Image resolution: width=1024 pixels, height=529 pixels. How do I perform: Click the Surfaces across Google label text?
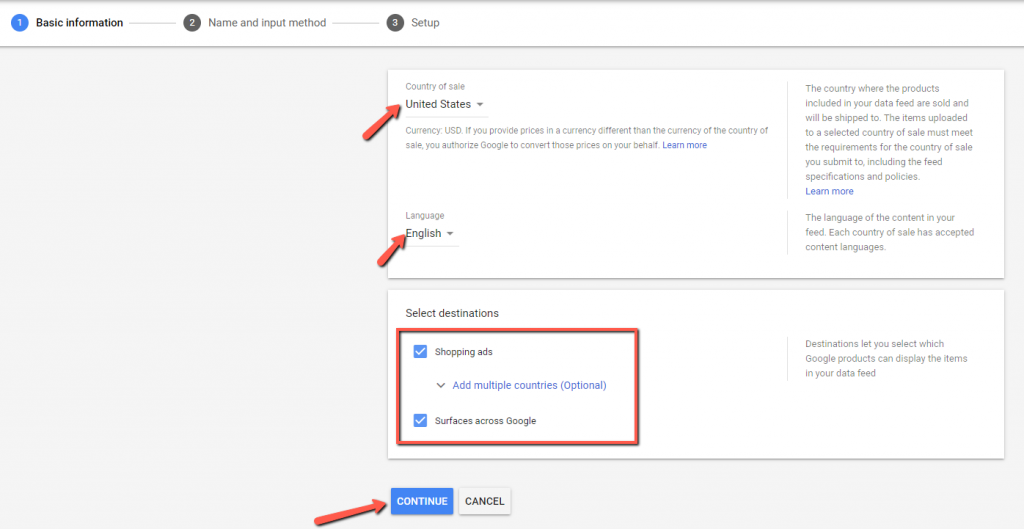(485, 421)
